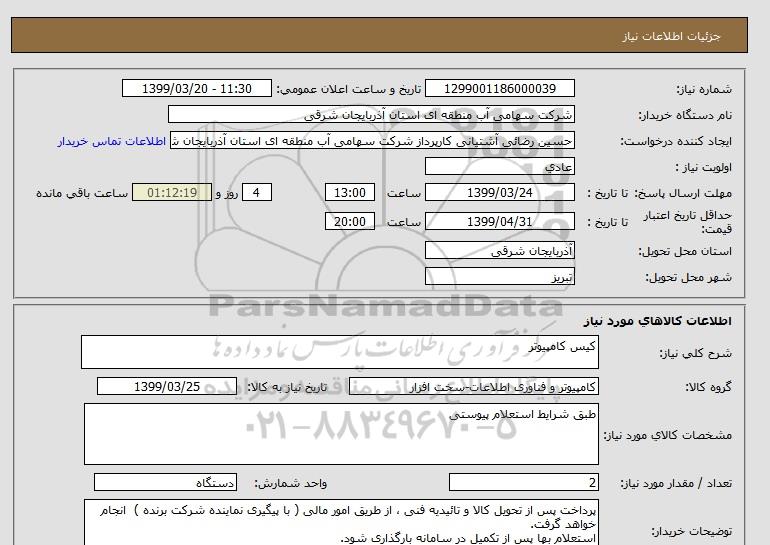Click the quantity field showing 2
The width and height of the screenshot is (770, 545).
point(523,483)
